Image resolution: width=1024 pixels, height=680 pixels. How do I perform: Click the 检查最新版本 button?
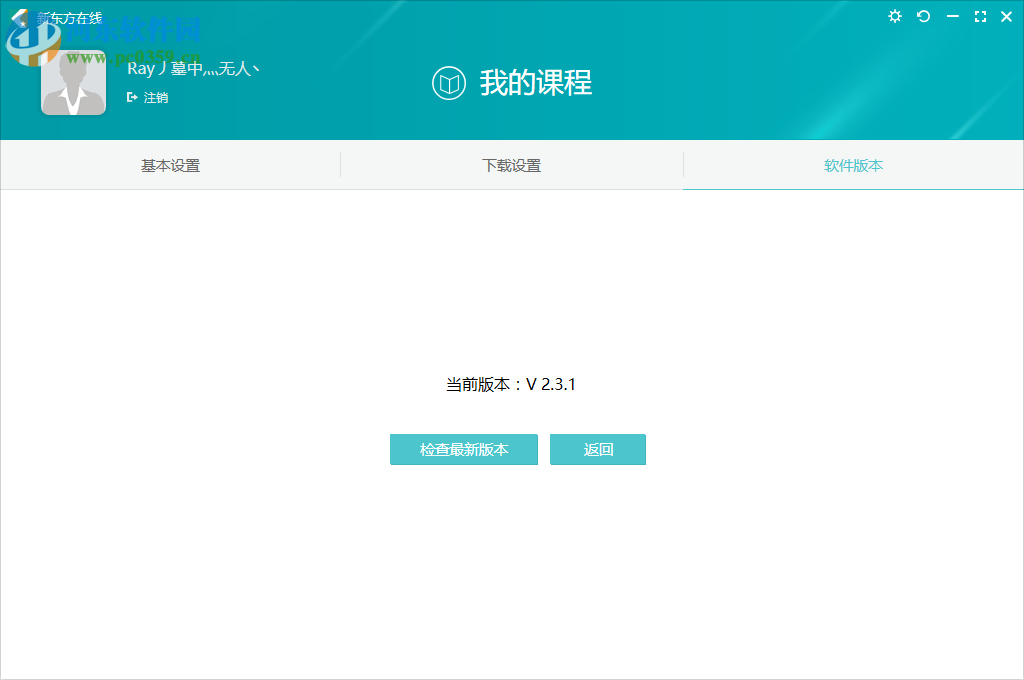pyautogui.click(x=463, y=449)
